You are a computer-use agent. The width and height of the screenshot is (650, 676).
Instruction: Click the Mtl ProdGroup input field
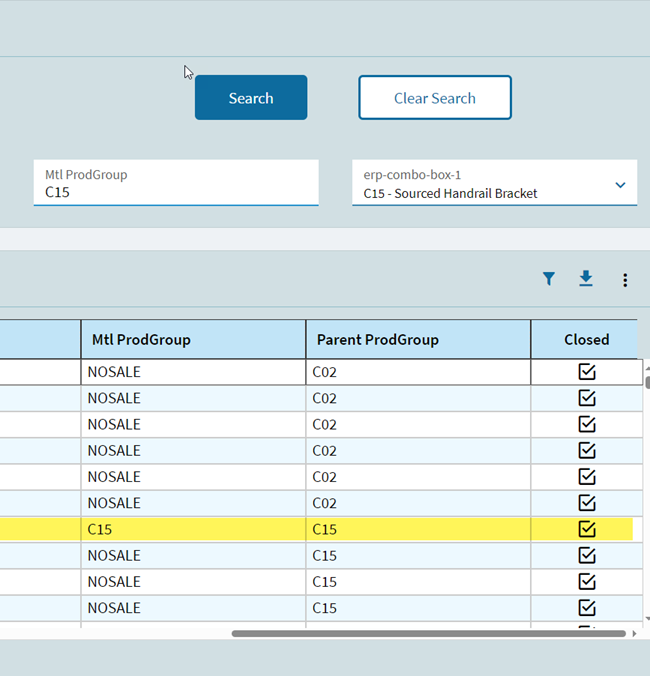[x=175, y=191]
